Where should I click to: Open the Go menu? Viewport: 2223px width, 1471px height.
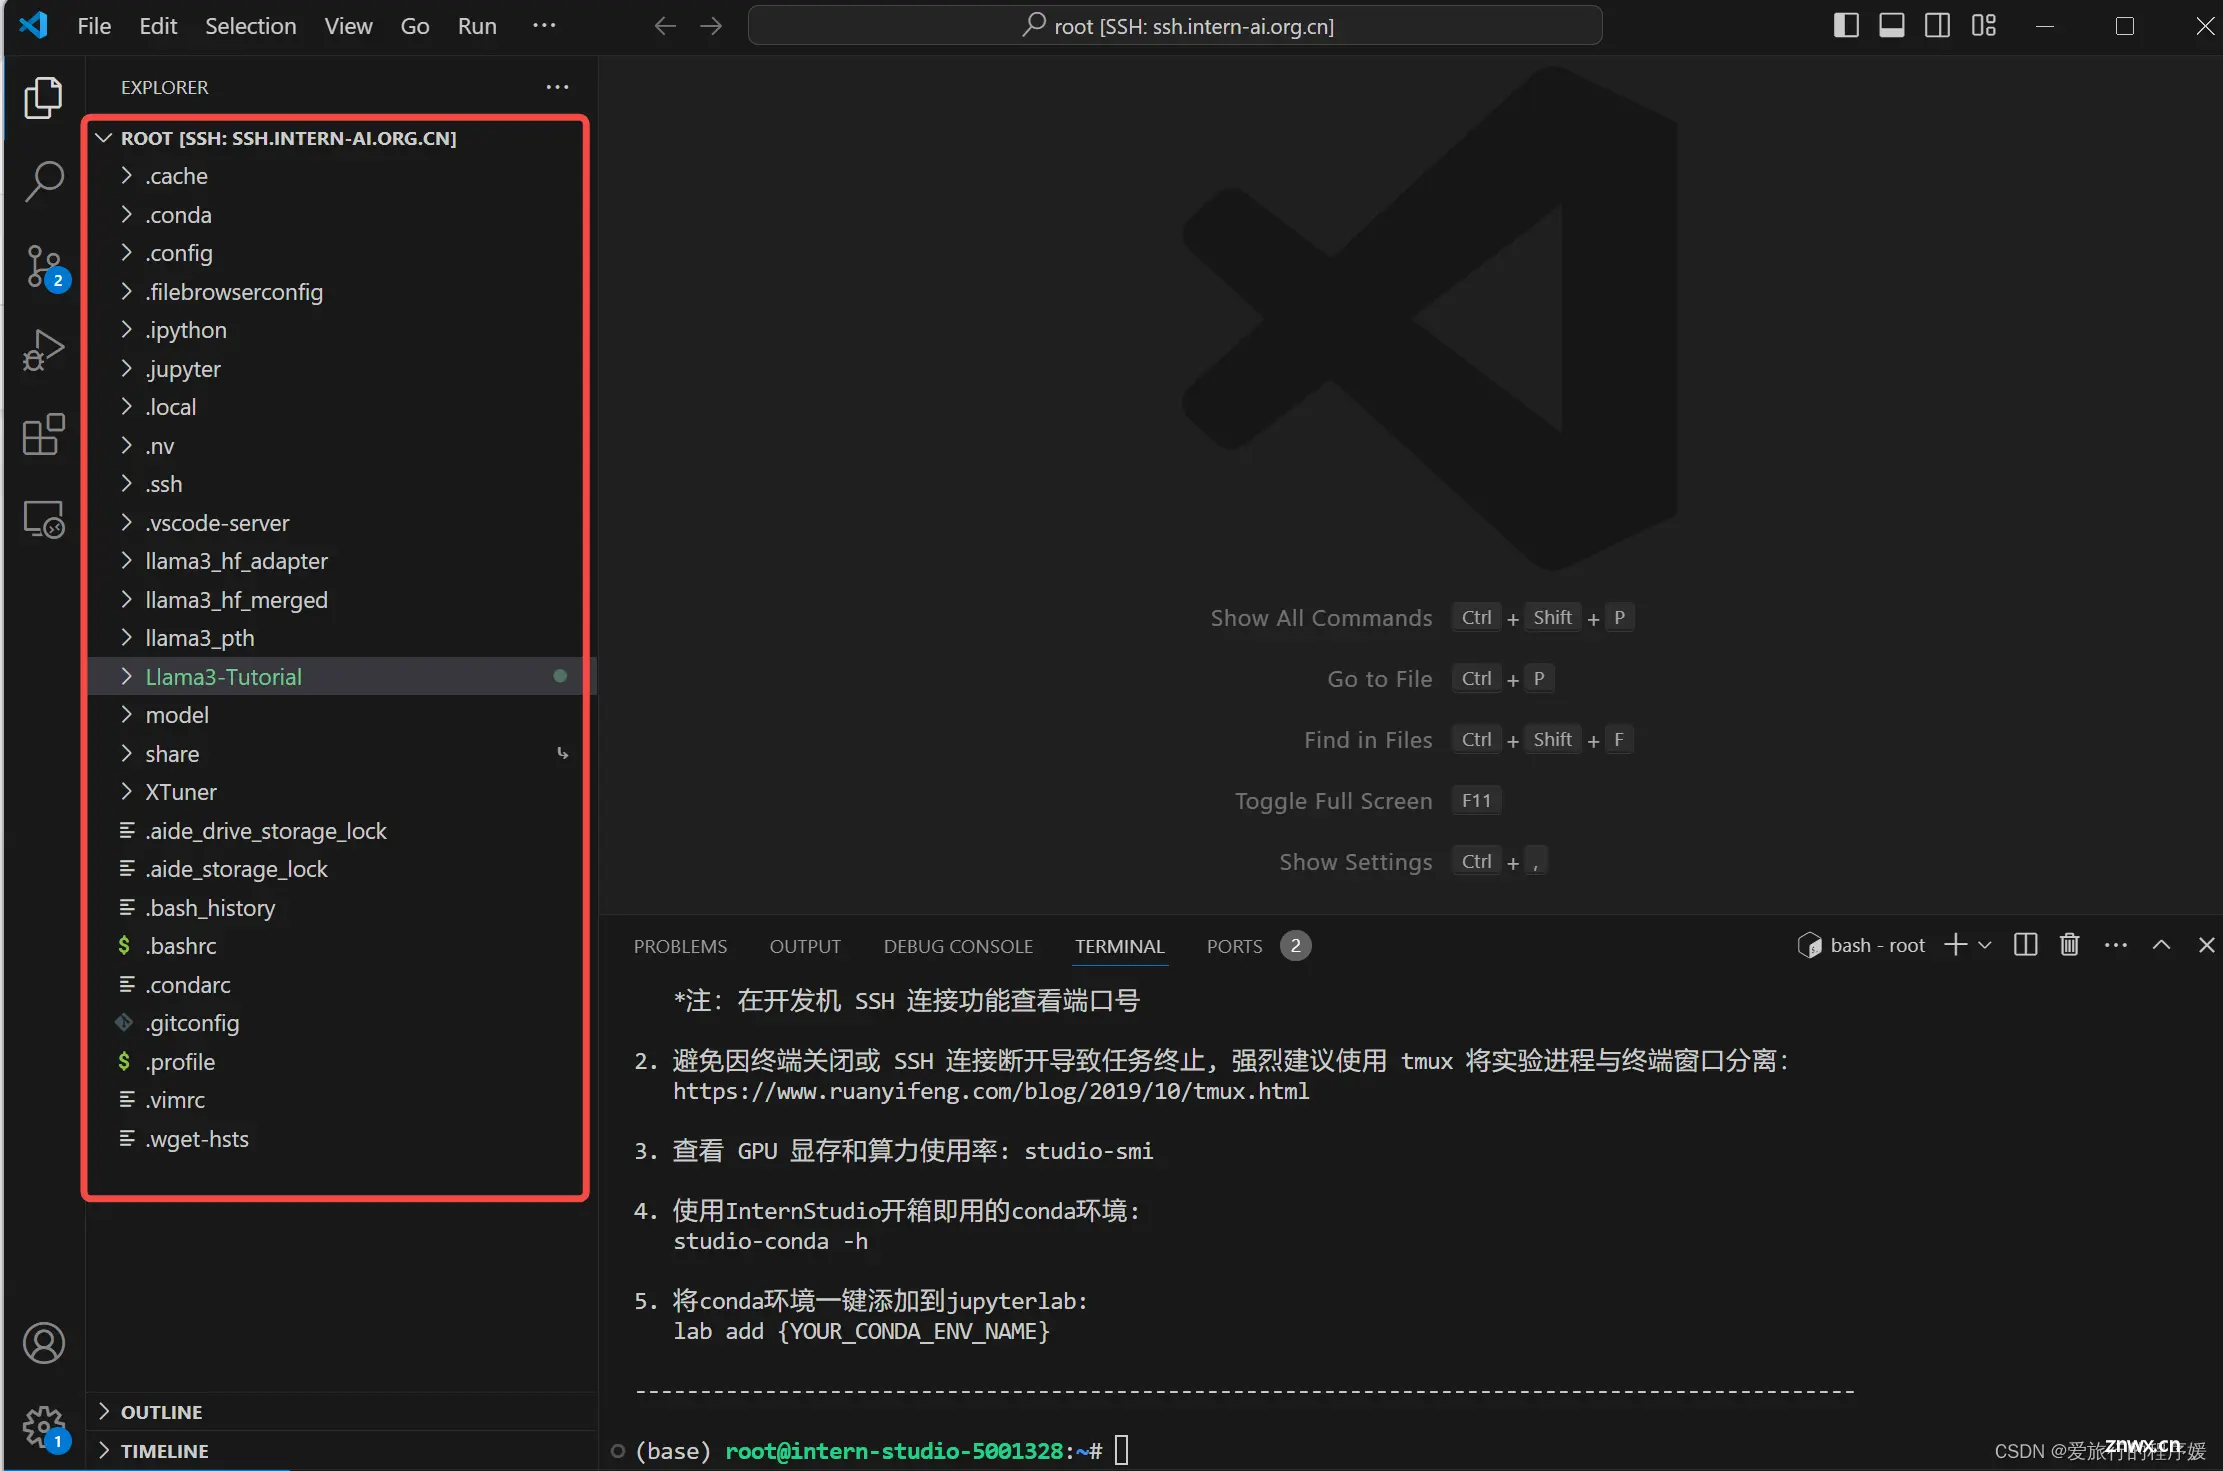(x=414, y=26)
